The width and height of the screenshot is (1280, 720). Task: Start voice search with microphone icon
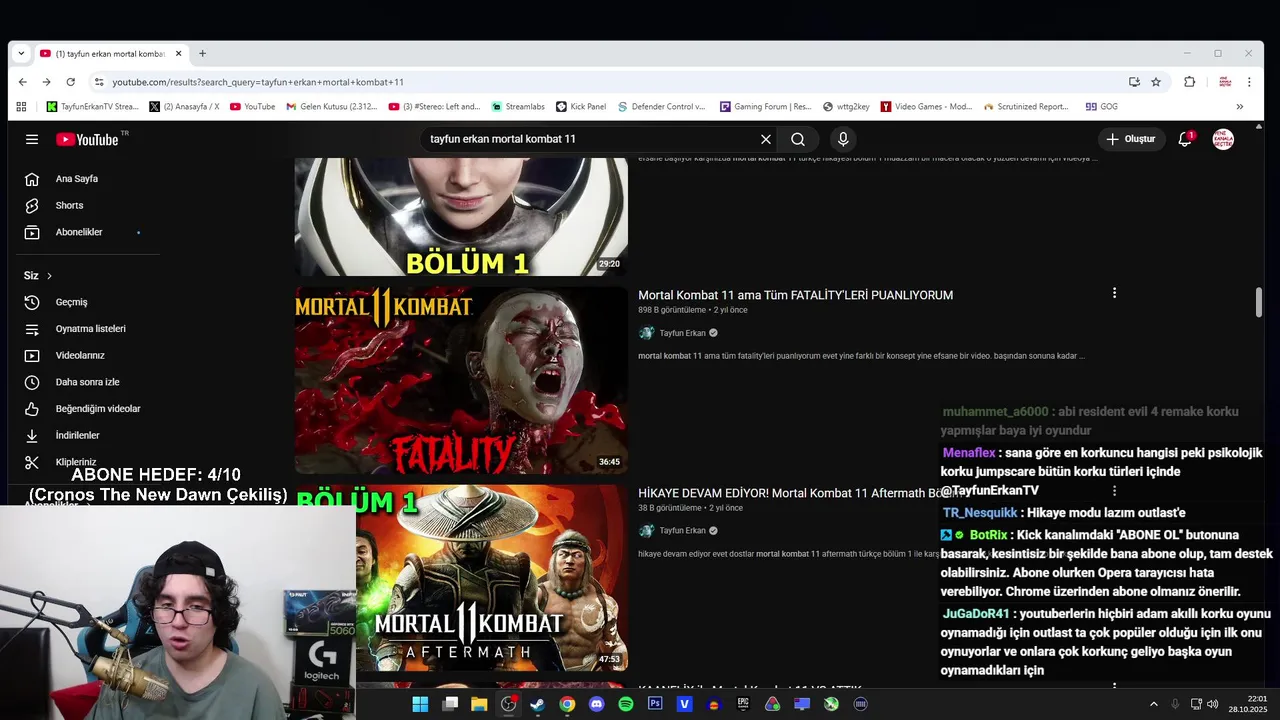(x=843, y=139)
